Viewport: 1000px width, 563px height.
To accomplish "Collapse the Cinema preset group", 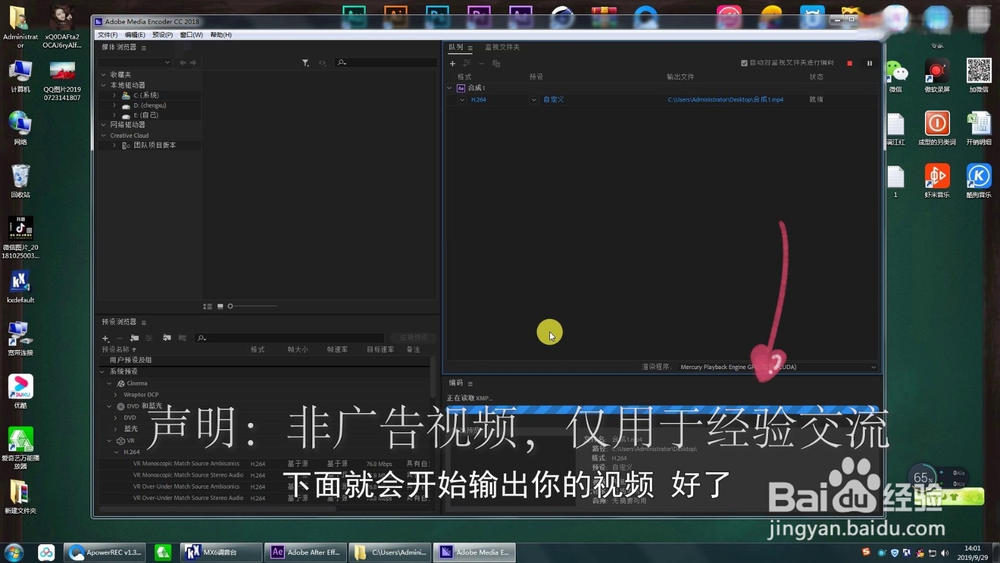I will click(110, 383).
